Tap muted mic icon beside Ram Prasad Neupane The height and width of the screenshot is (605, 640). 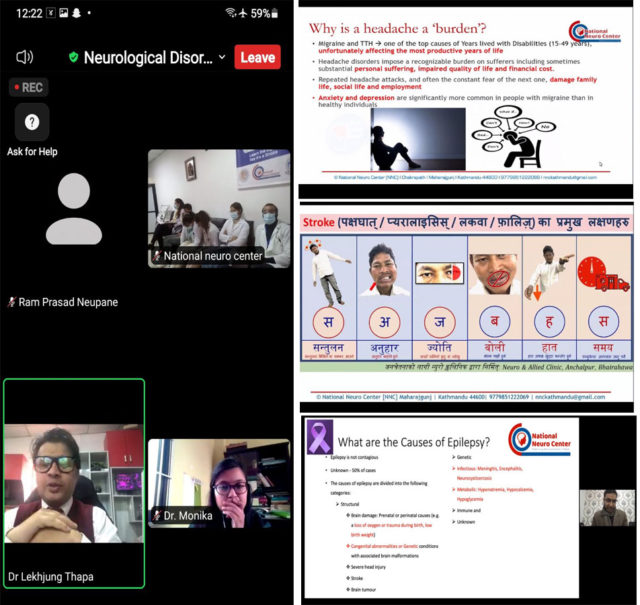(x=12, y=302)
